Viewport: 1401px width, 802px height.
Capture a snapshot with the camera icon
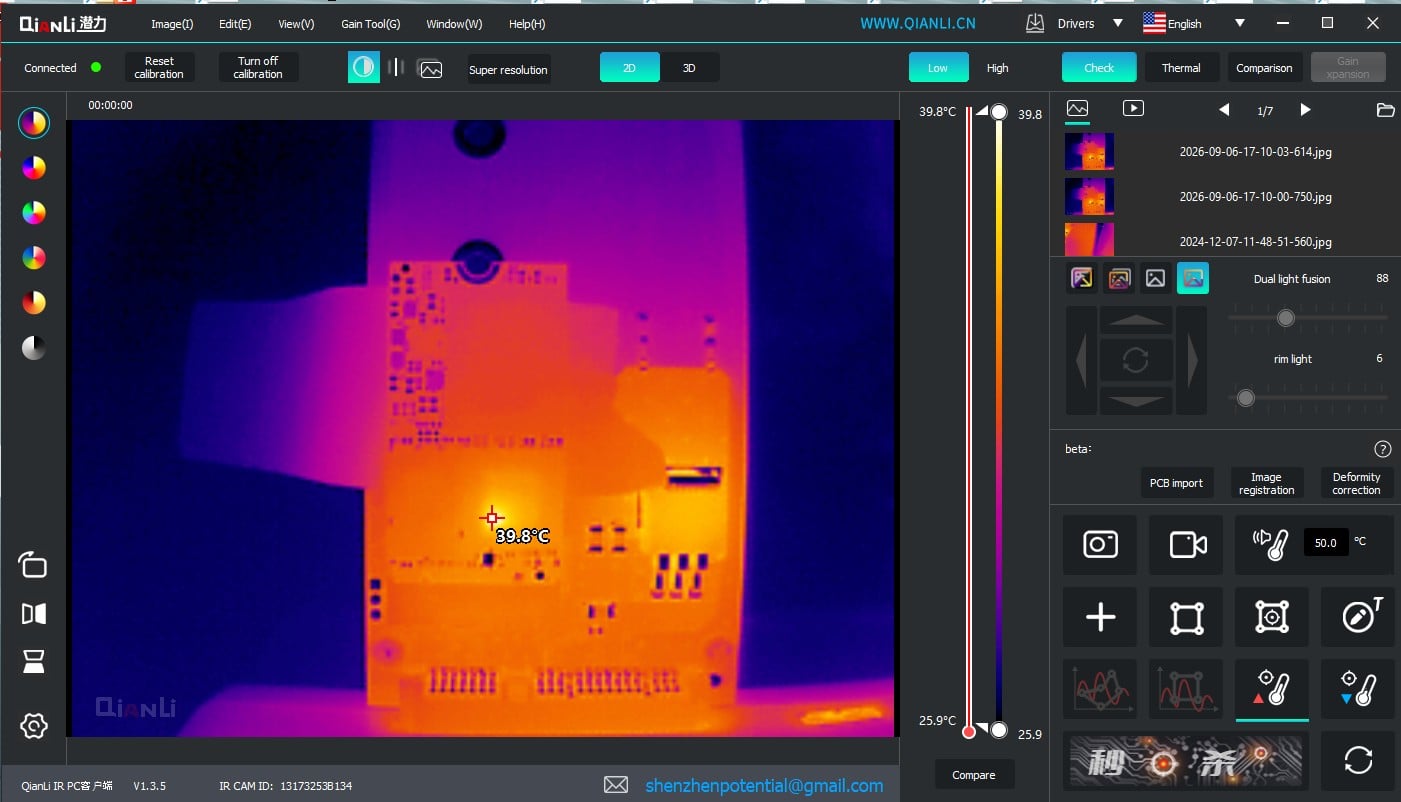tap(1100, 545)
